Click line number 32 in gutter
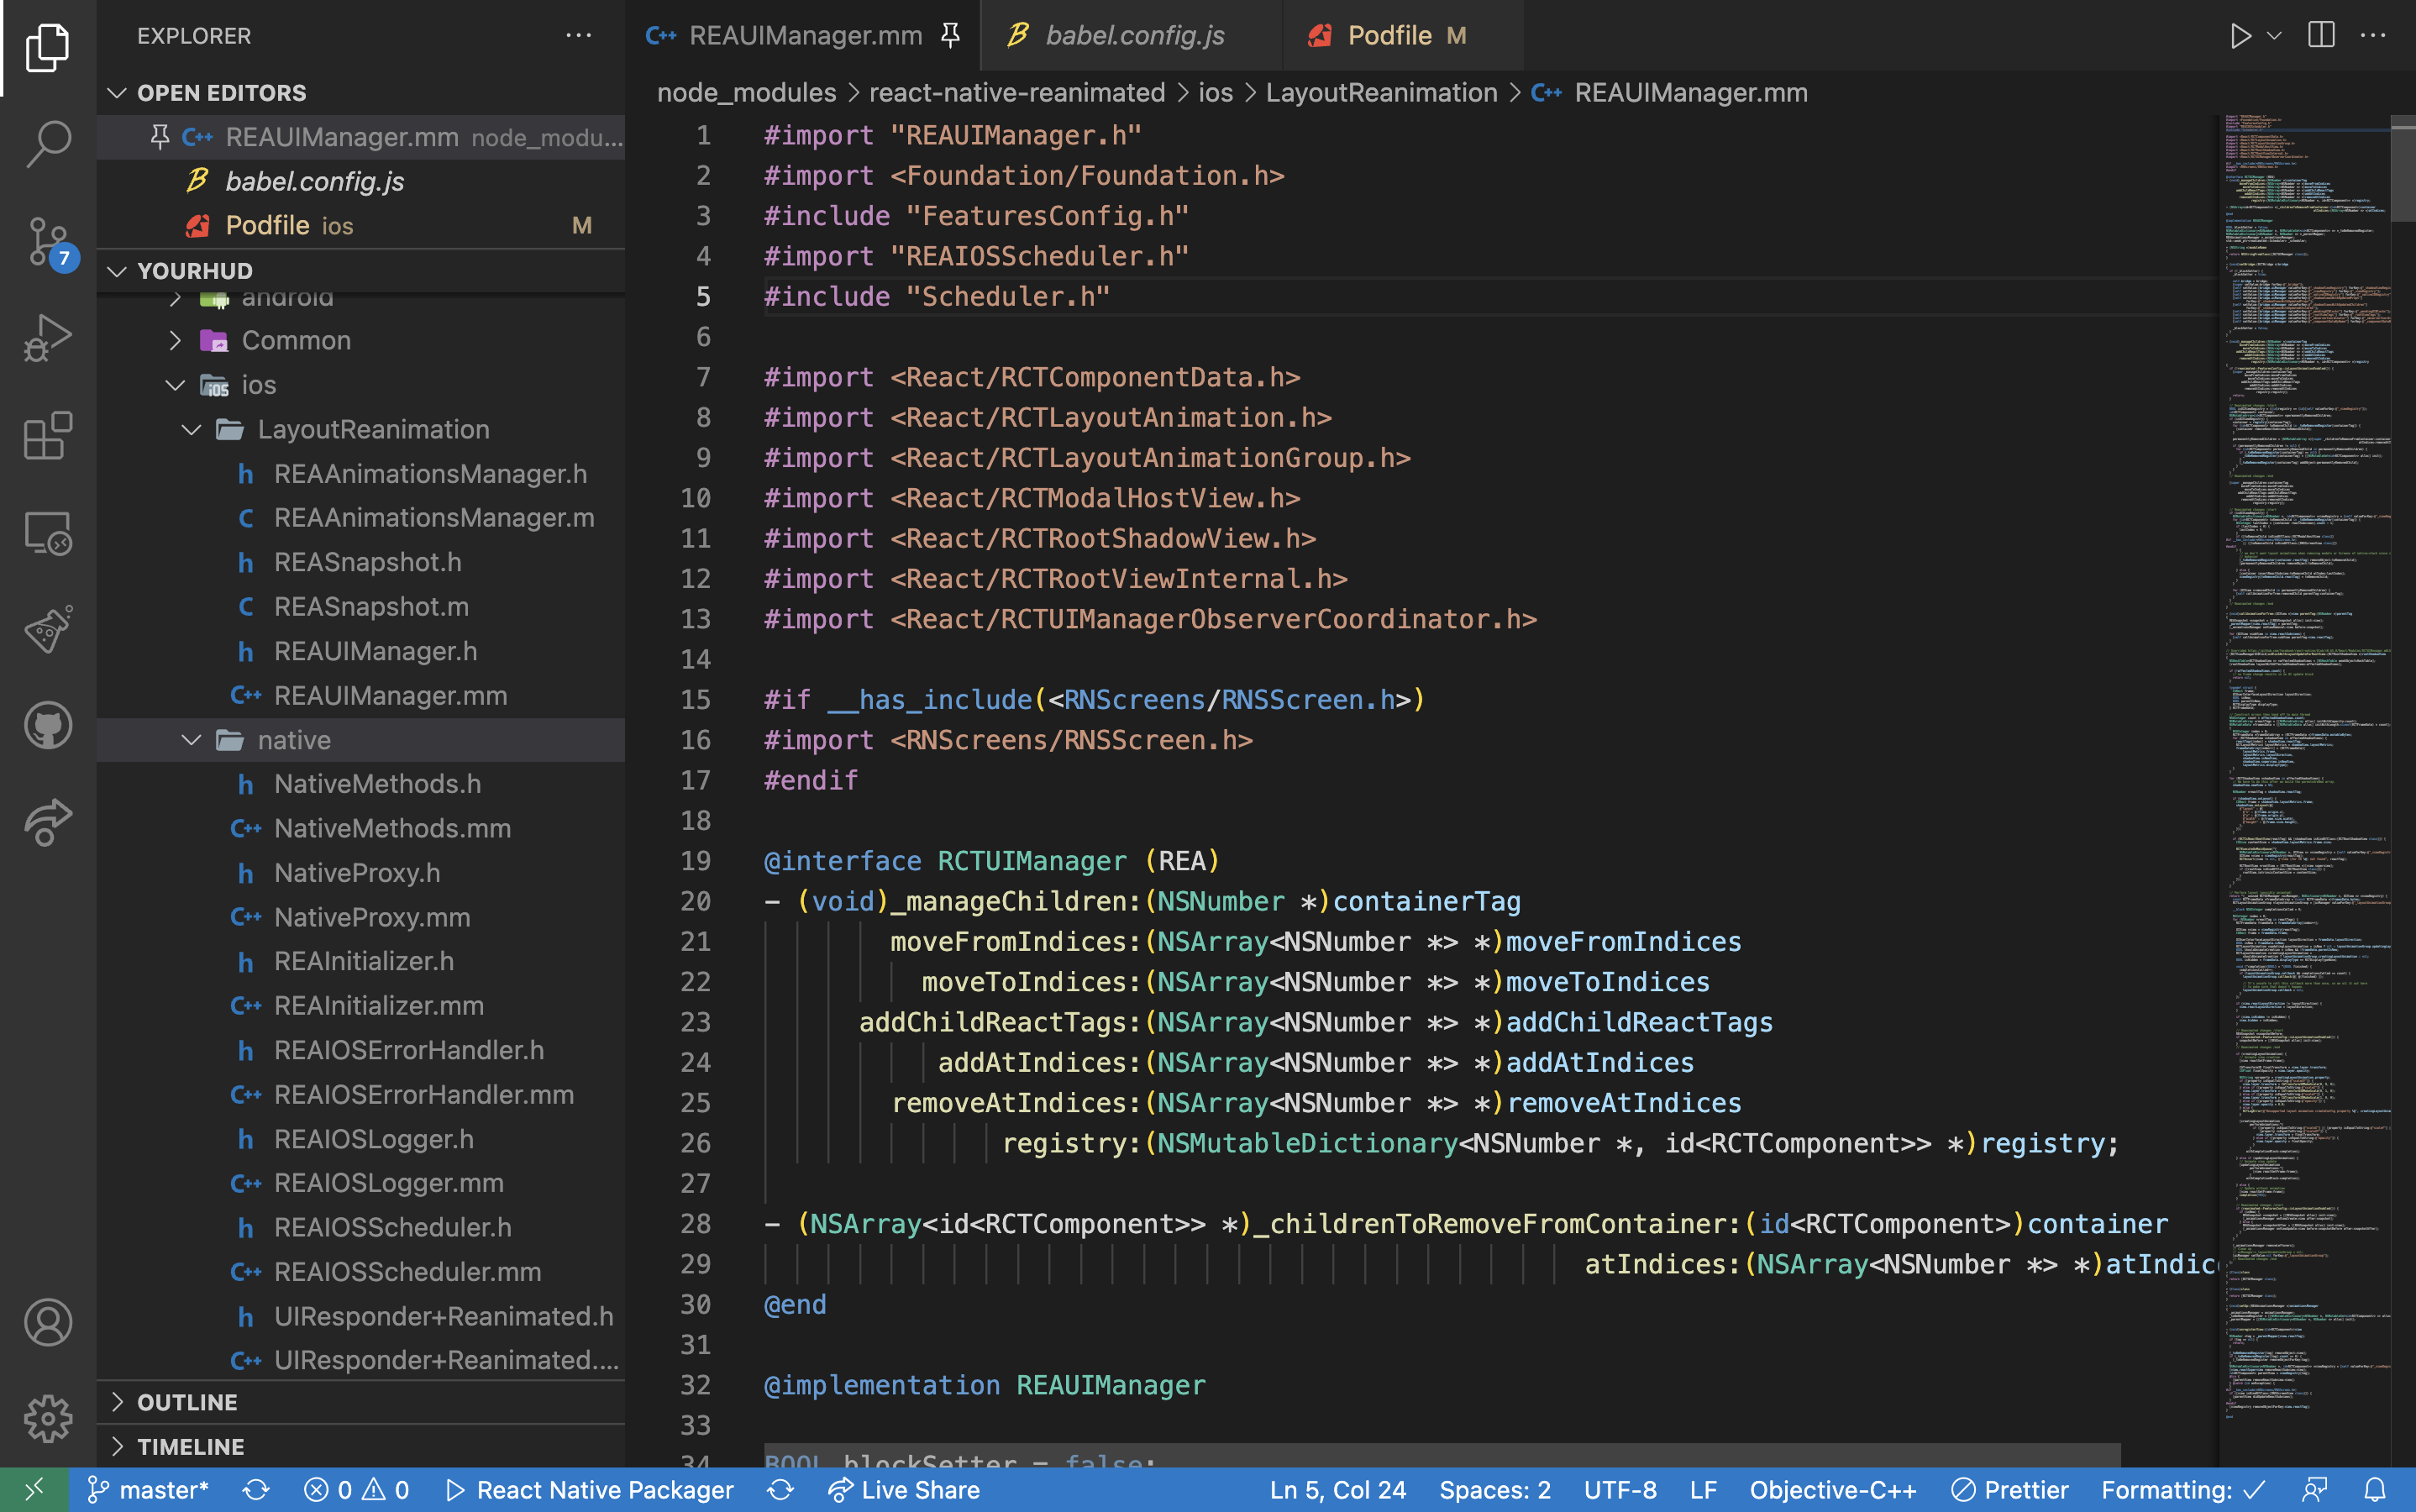 coord(695,1385)
